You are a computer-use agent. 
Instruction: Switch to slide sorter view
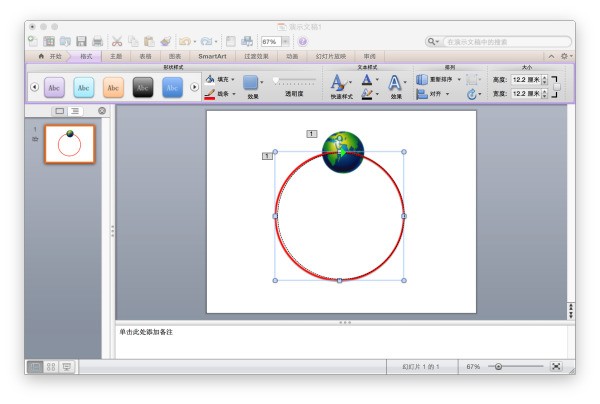point(51,367)
